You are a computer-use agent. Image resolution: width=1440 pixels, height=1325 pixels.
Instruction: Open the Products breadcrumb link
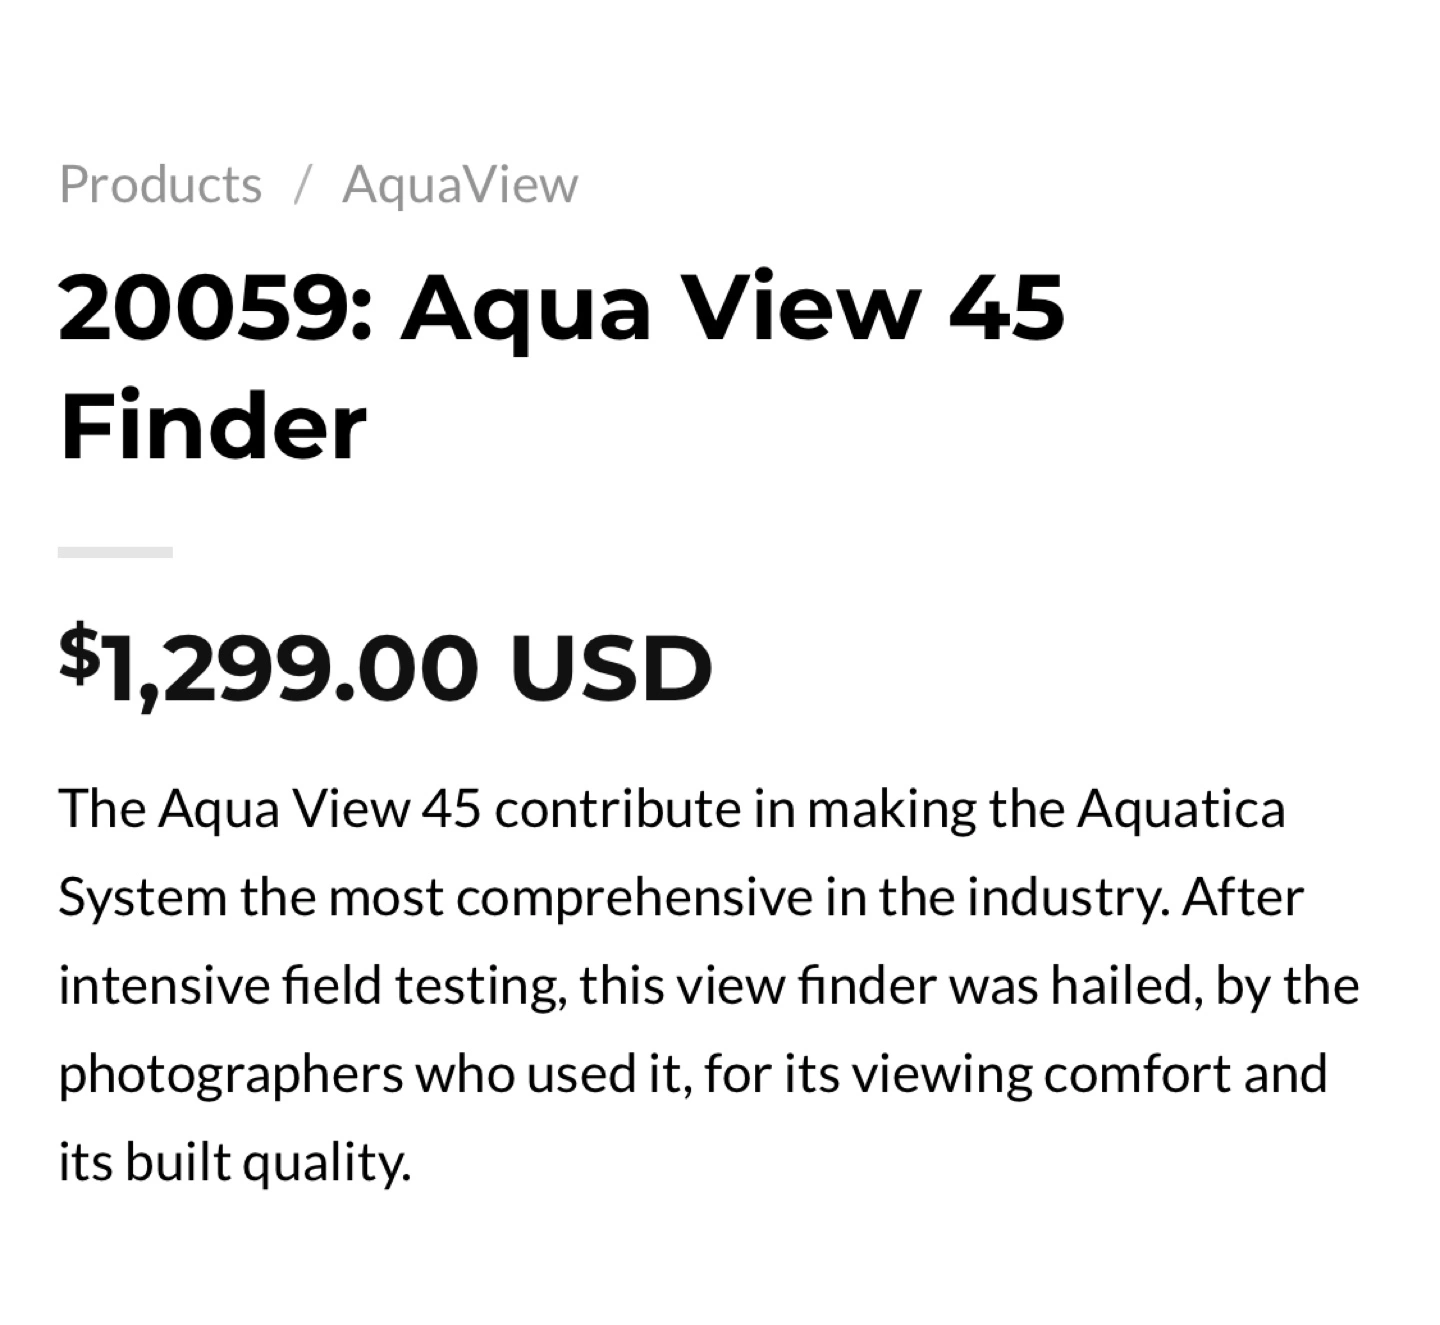pos(160,184)
